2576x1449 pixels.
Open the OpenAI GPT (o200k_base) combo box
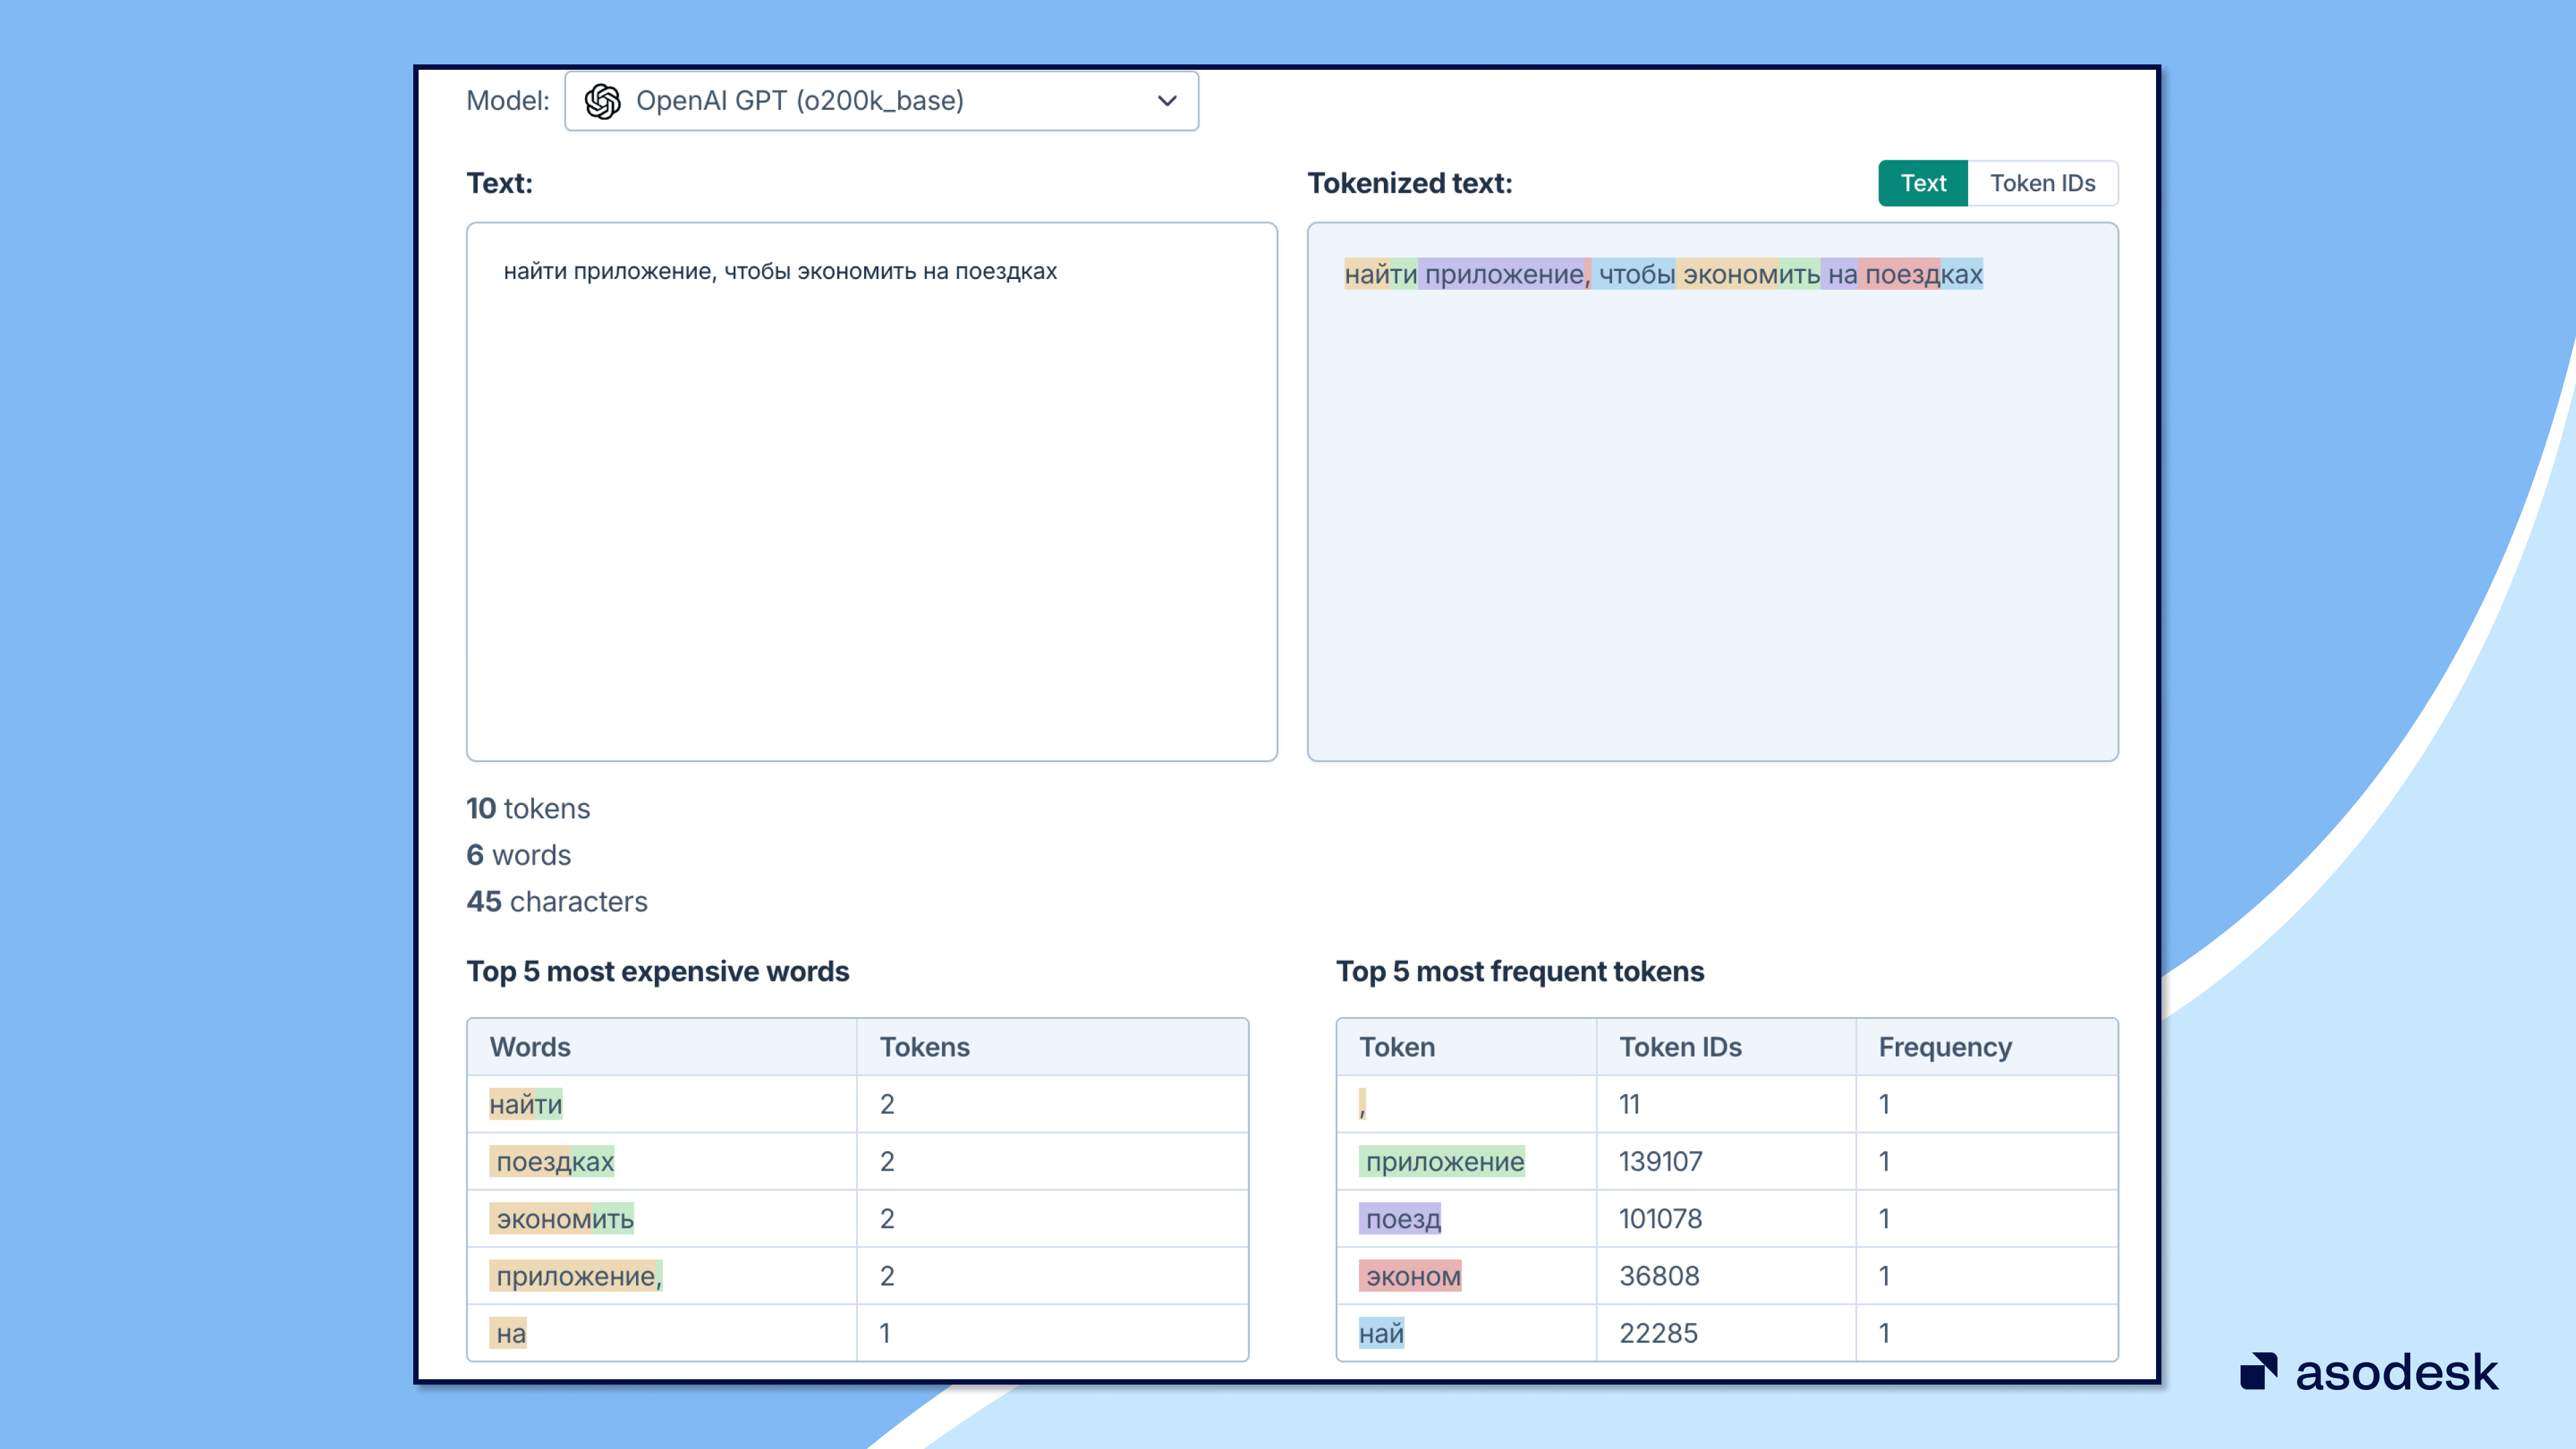pyautogui.click(x=880, y=101)
